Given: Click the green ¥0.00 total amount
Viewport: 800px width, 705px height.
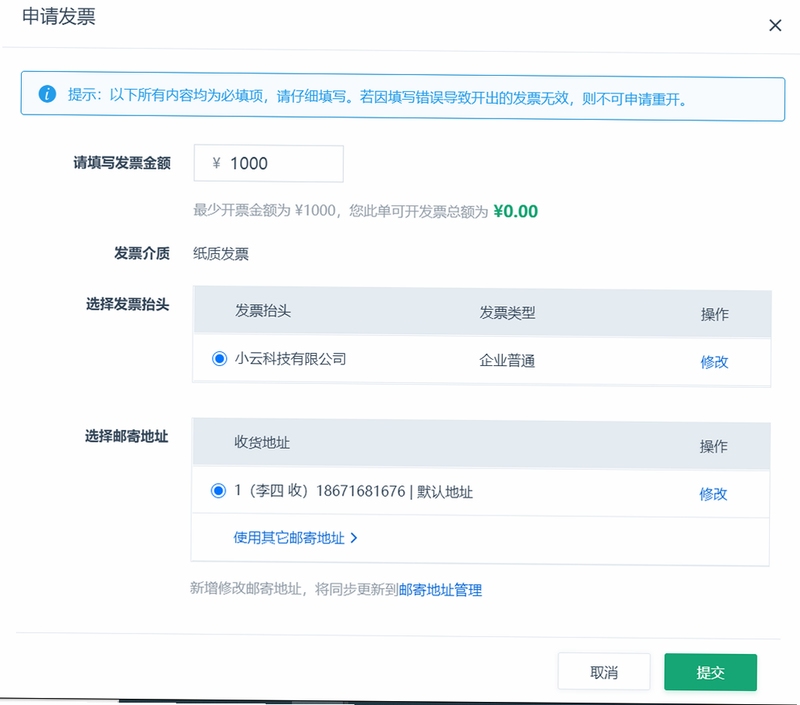Looking at the screenshot, I should pyautogui.click(x=515, y=211).
